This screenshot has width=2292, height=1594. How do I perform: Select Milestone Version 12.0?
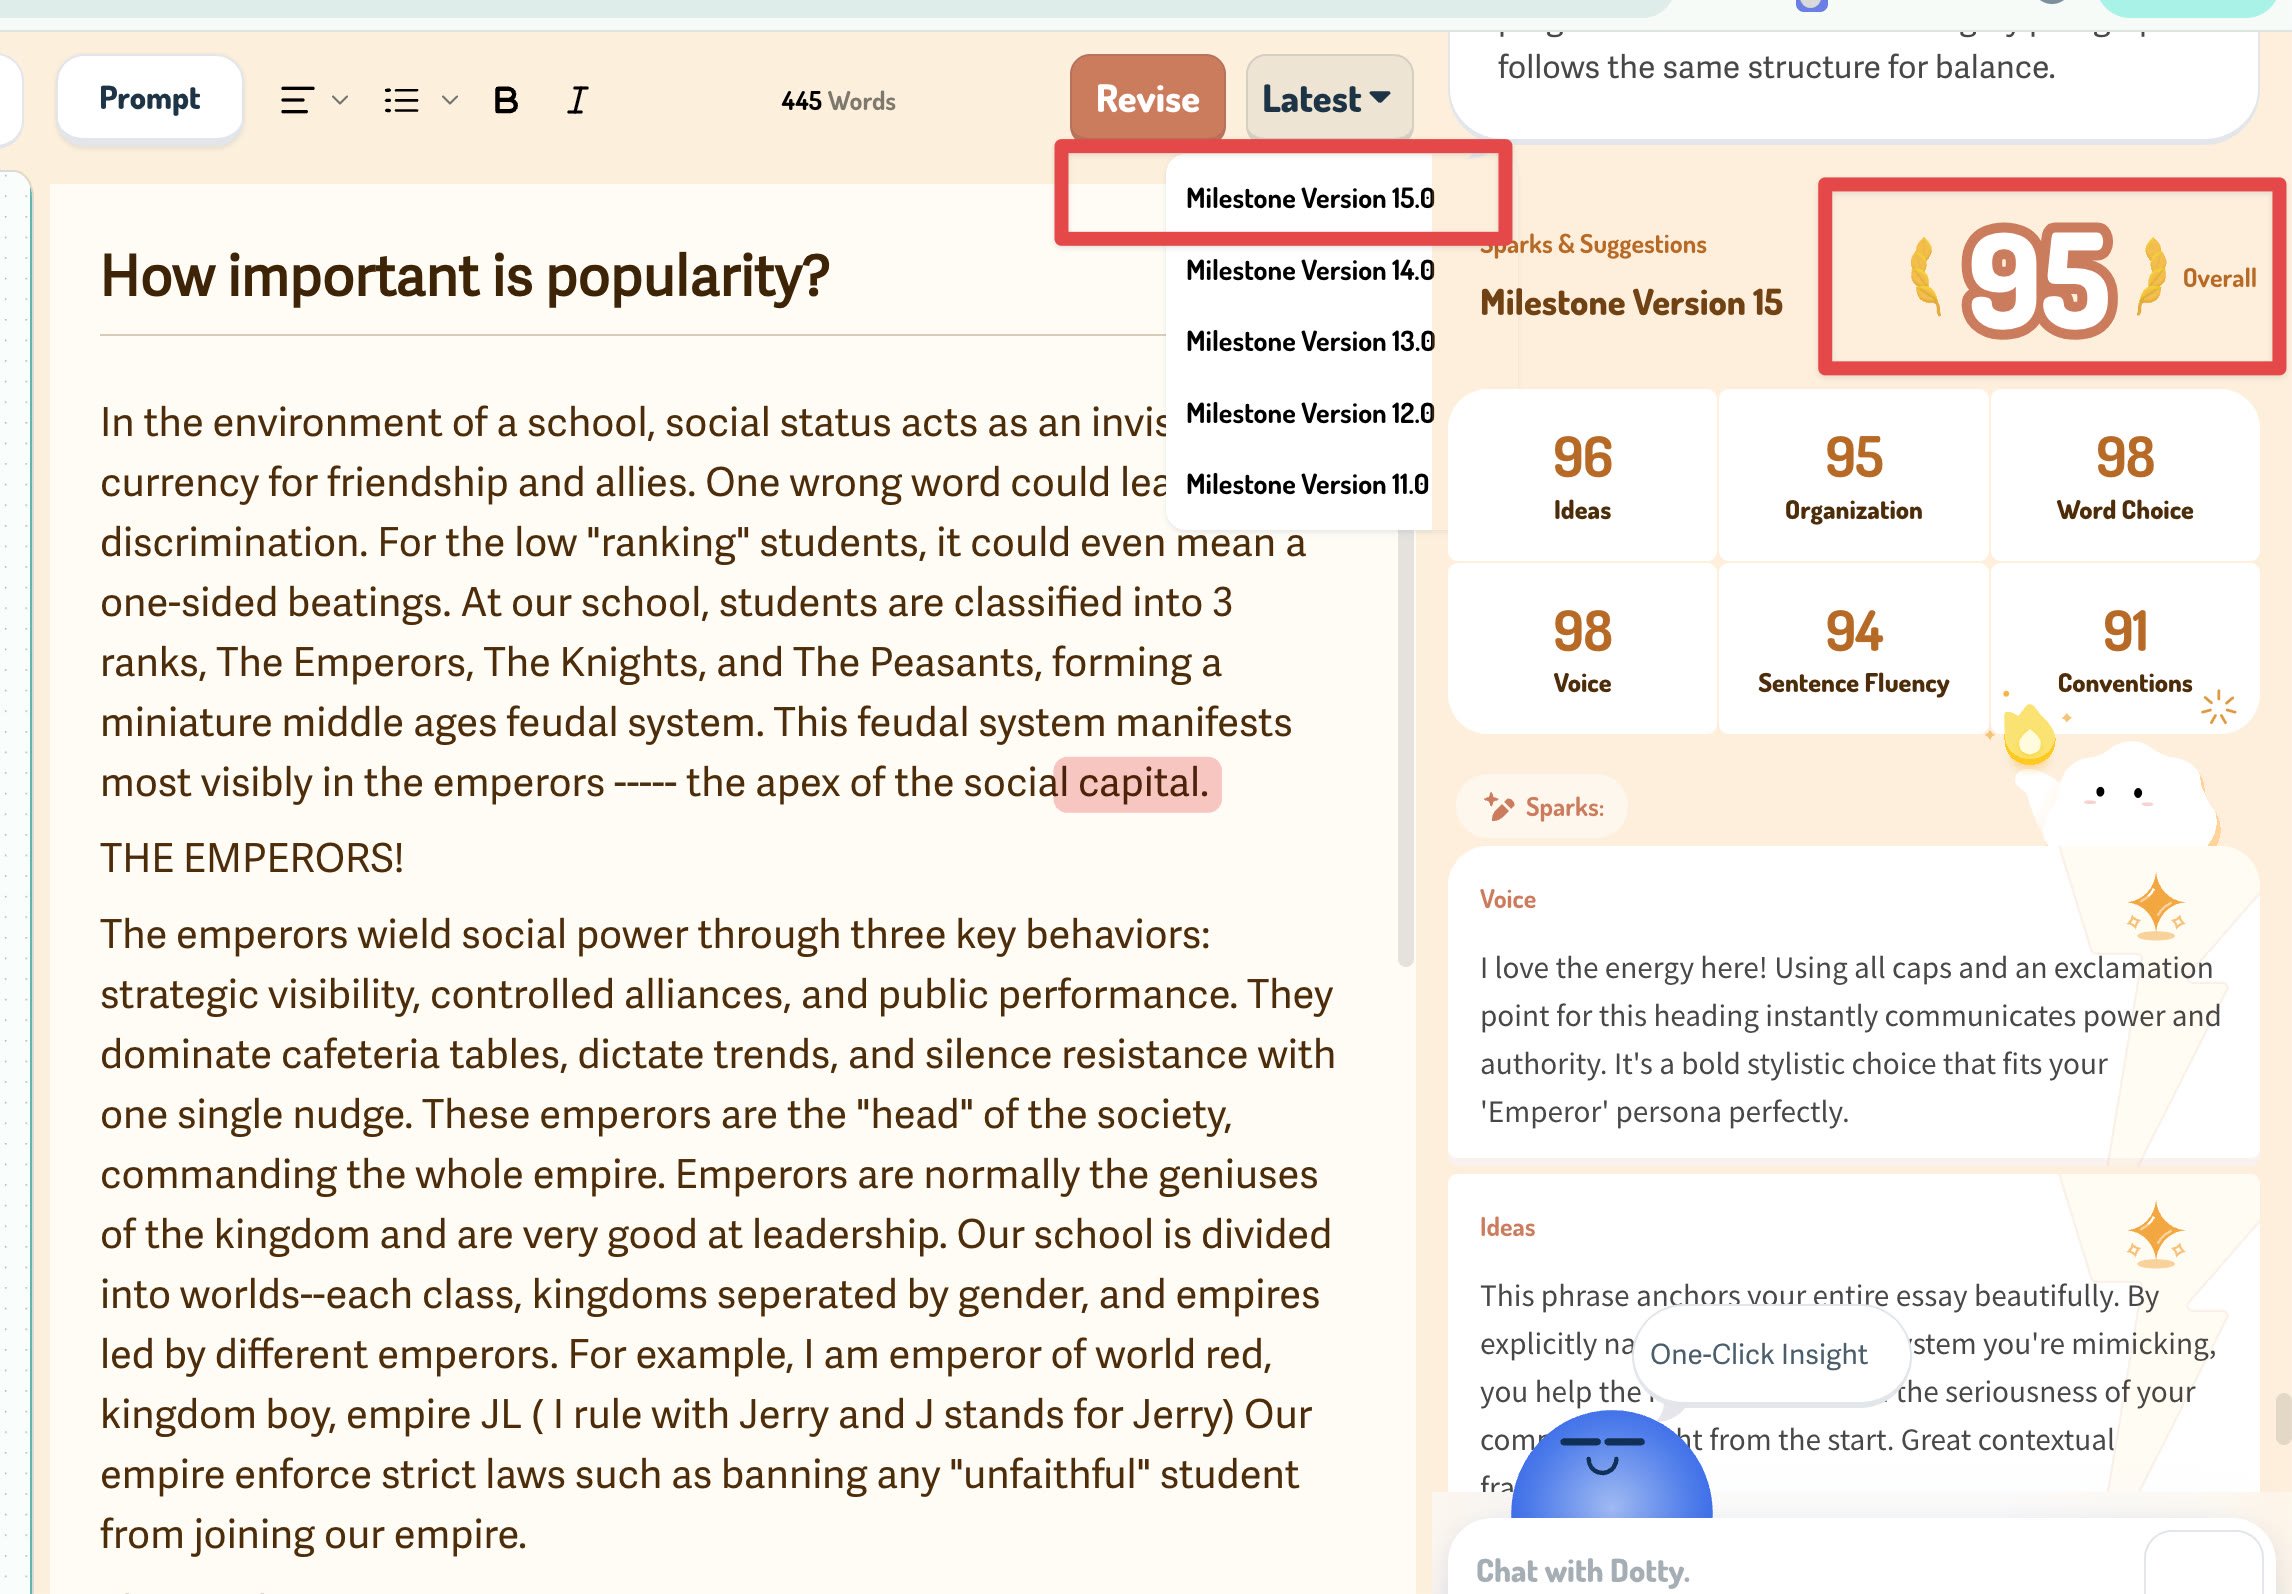tap(1310, 413)
